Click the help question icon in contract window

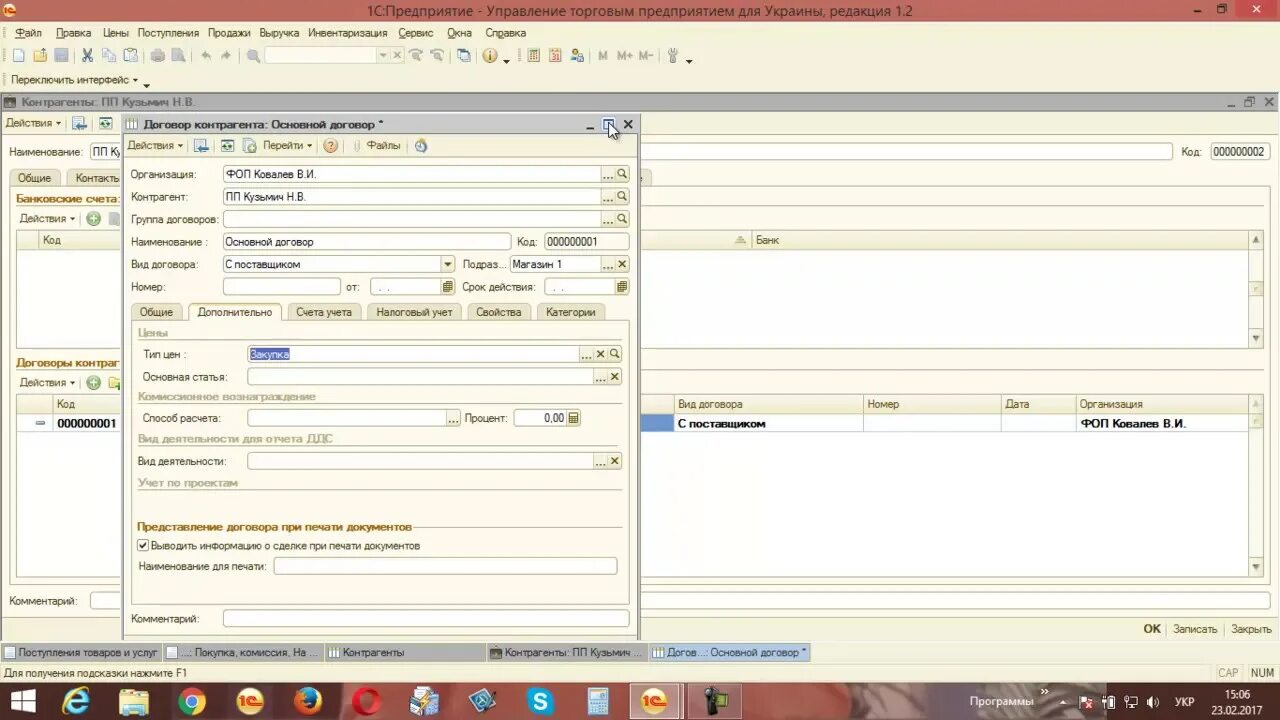[x=331, y=146]
